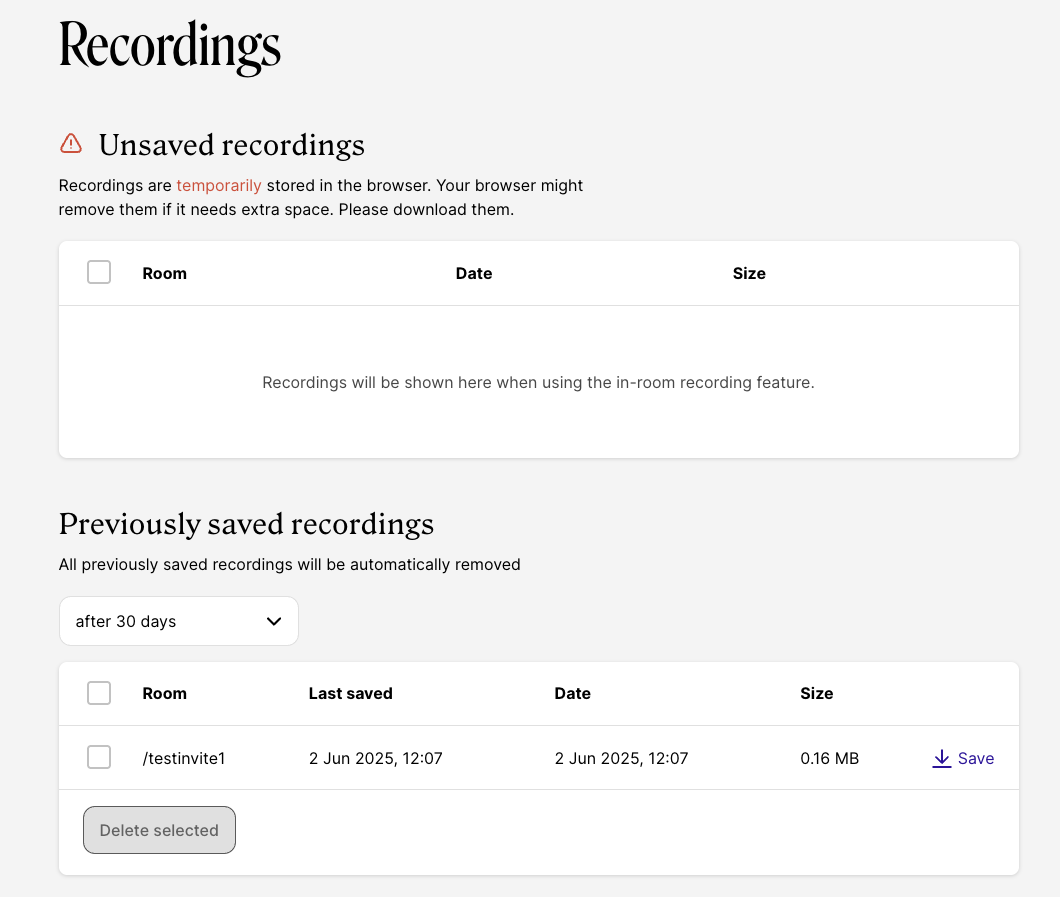Viewport: 1060px width, 897px height.
Task: Click the Size header in Unsaved recordings table
Action: coord(749,273)
